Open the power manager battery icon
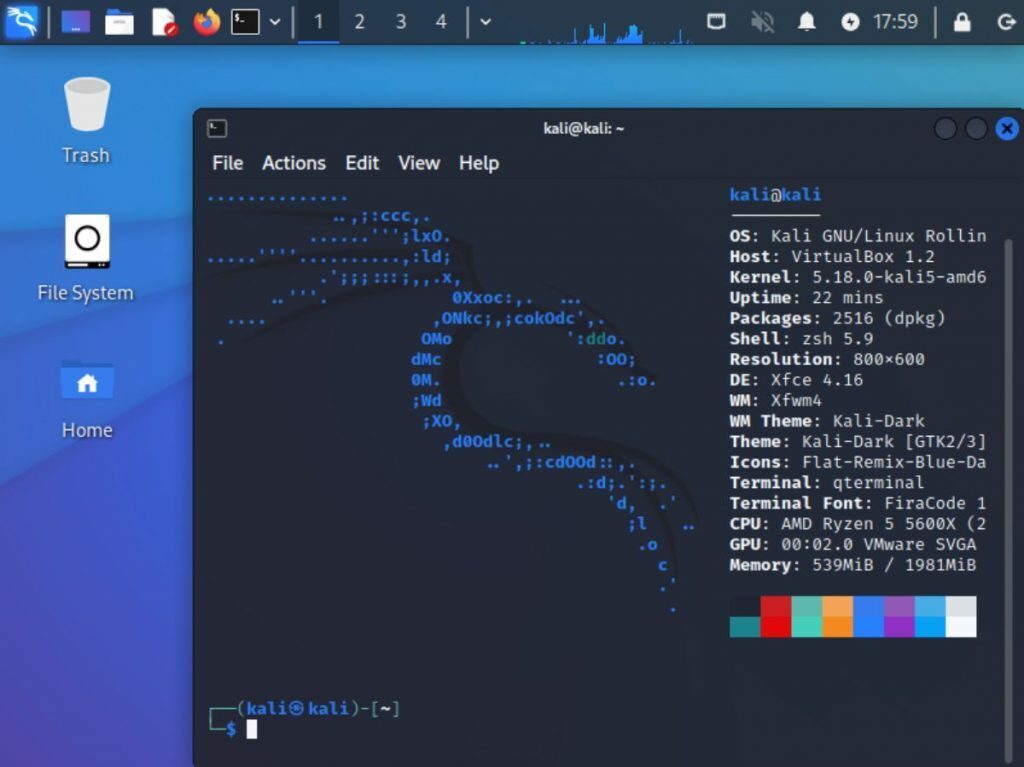The width and height of the screenshot is (1024, 767). (x=850, y=22)
